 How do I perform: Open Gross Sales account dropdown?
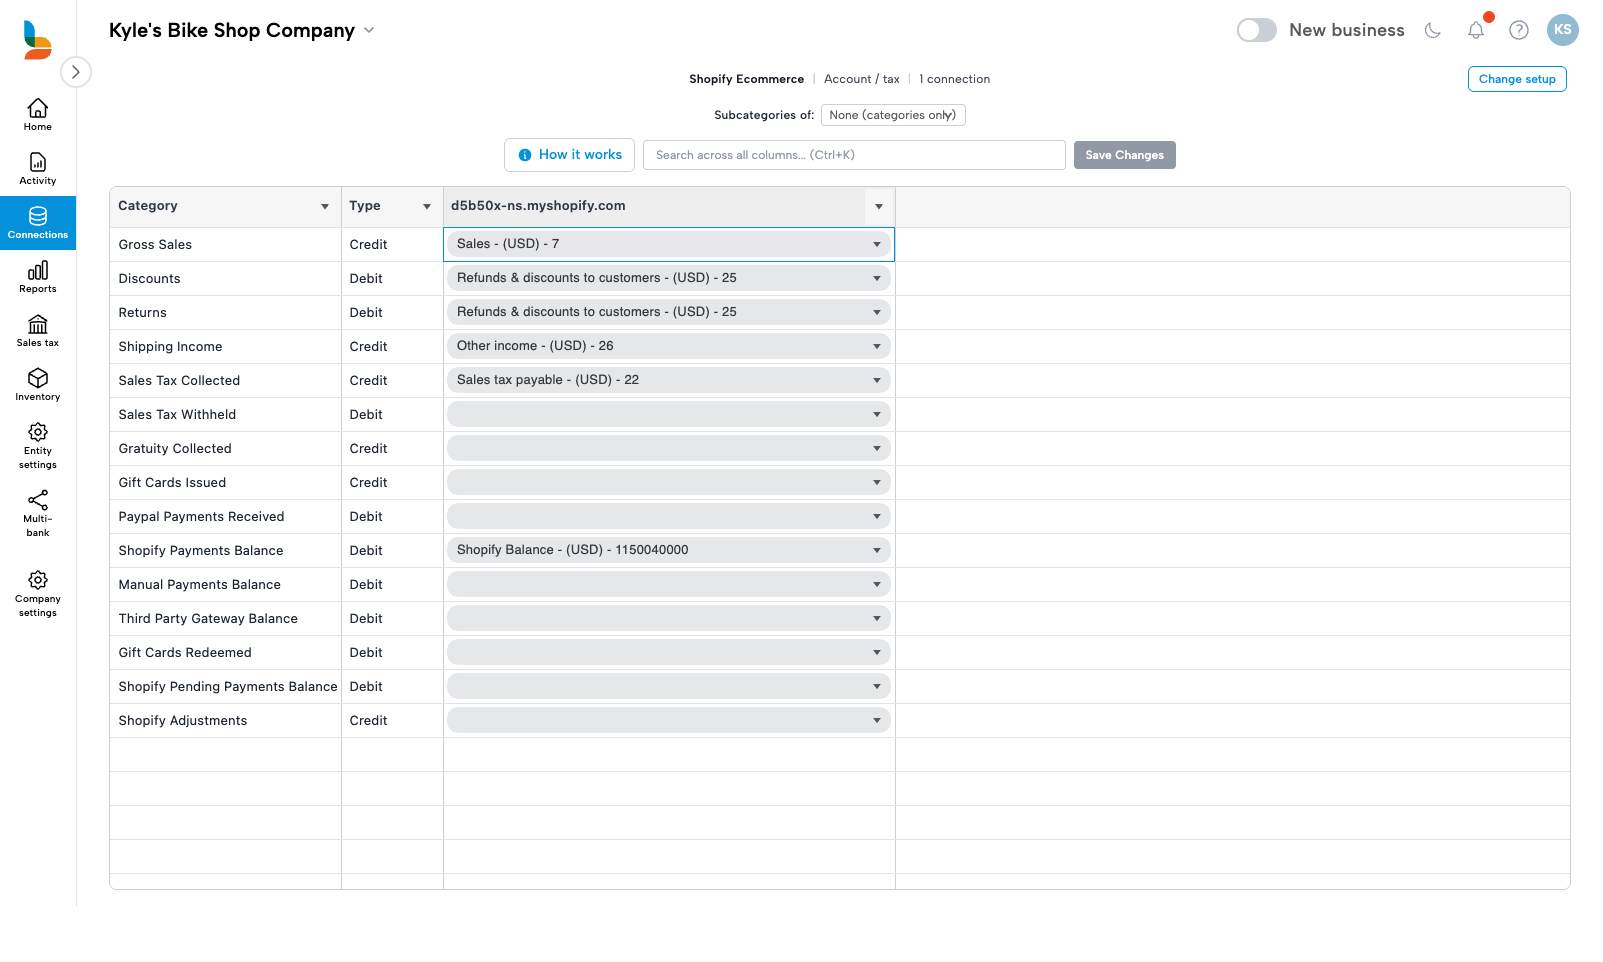pyautogui.click(x=669, y=244)
